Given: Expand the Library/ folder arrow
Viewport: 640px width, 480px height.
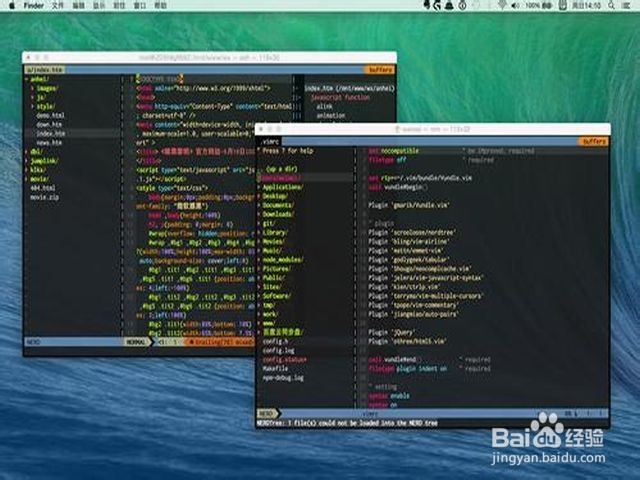Looking at the screenshot, I should coord(259,232).
